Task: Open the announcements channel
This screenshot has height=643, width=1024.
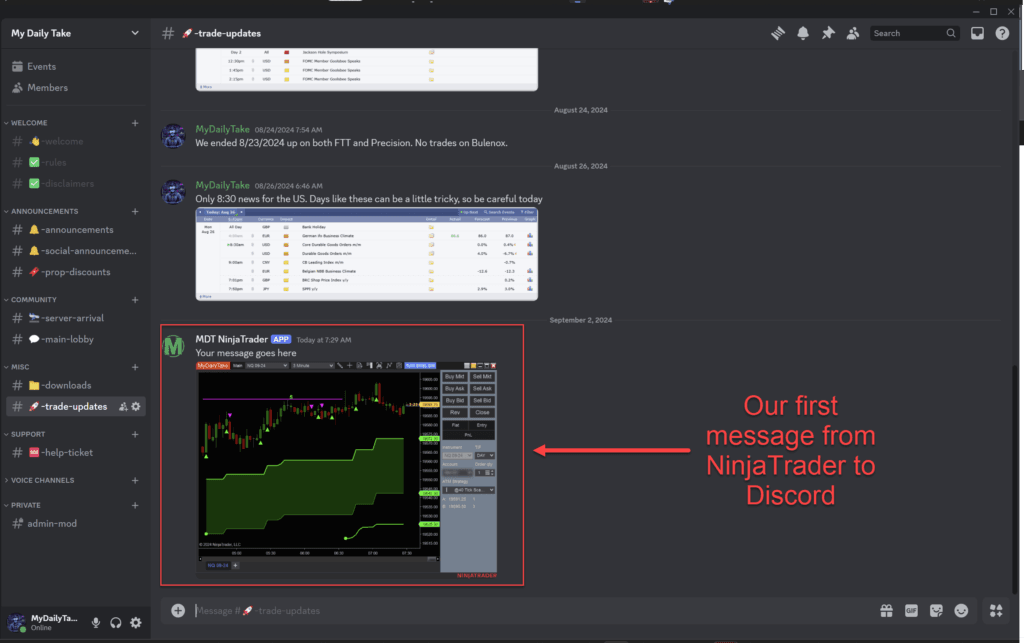Action: (x=75, y=230)
